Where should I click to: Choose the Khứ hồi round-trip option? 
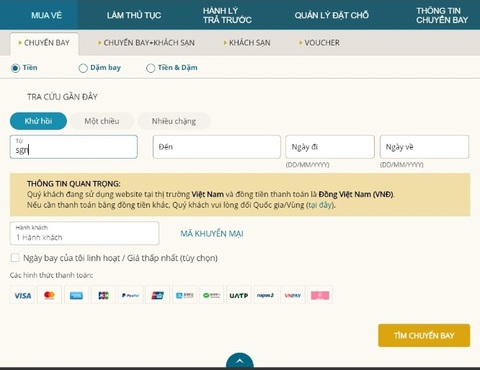pyautogui.click(x=38, y=121)
